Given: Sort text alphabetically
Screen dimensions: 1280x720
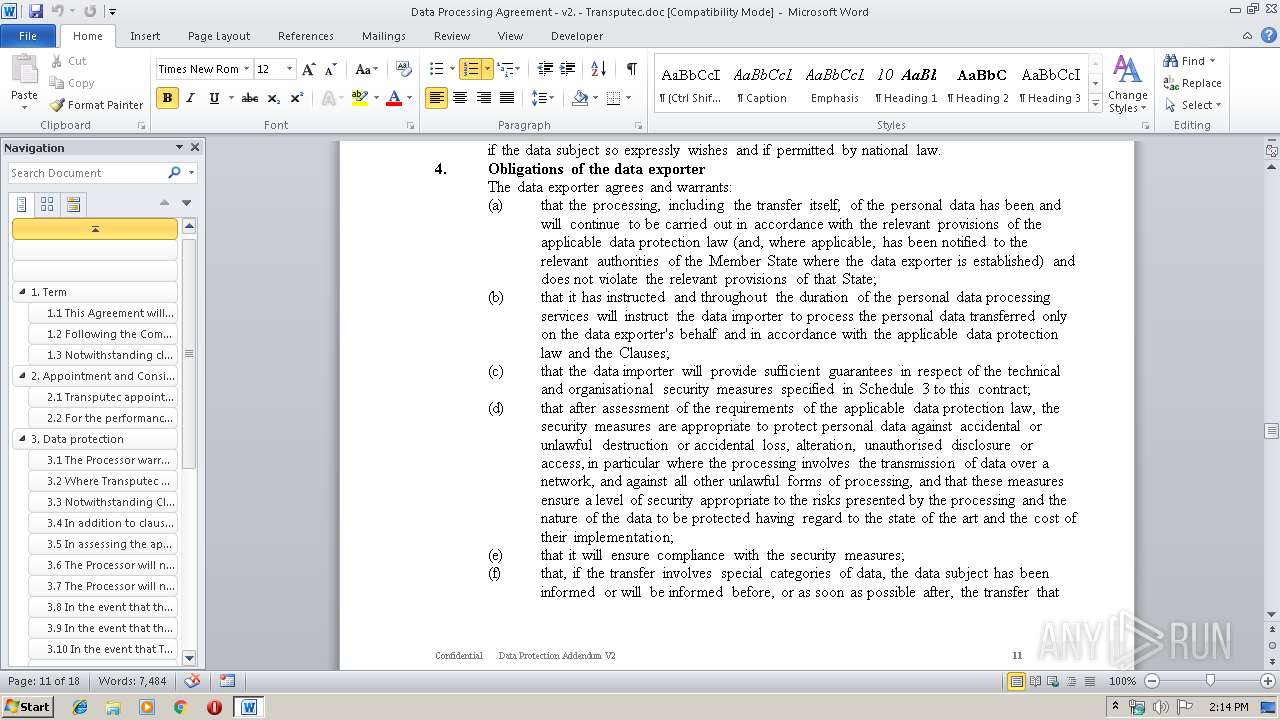Looking at the screenshot, I should click(598, 69).
